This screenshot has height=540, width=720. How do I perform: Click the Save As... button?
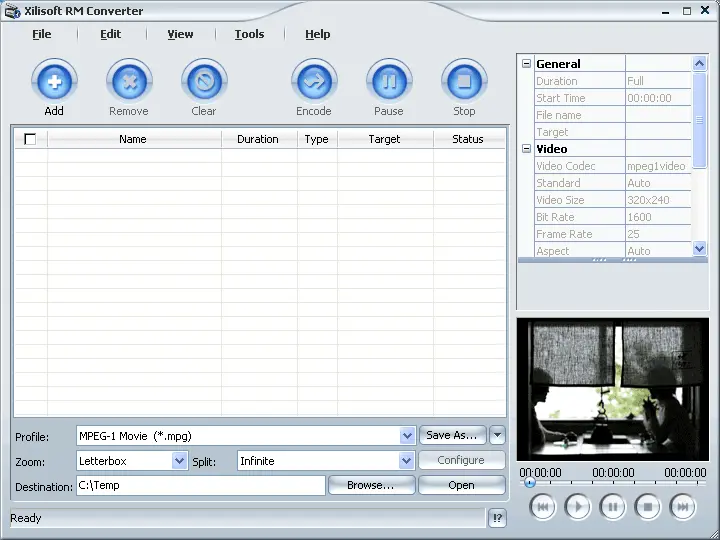coord(452,435)
